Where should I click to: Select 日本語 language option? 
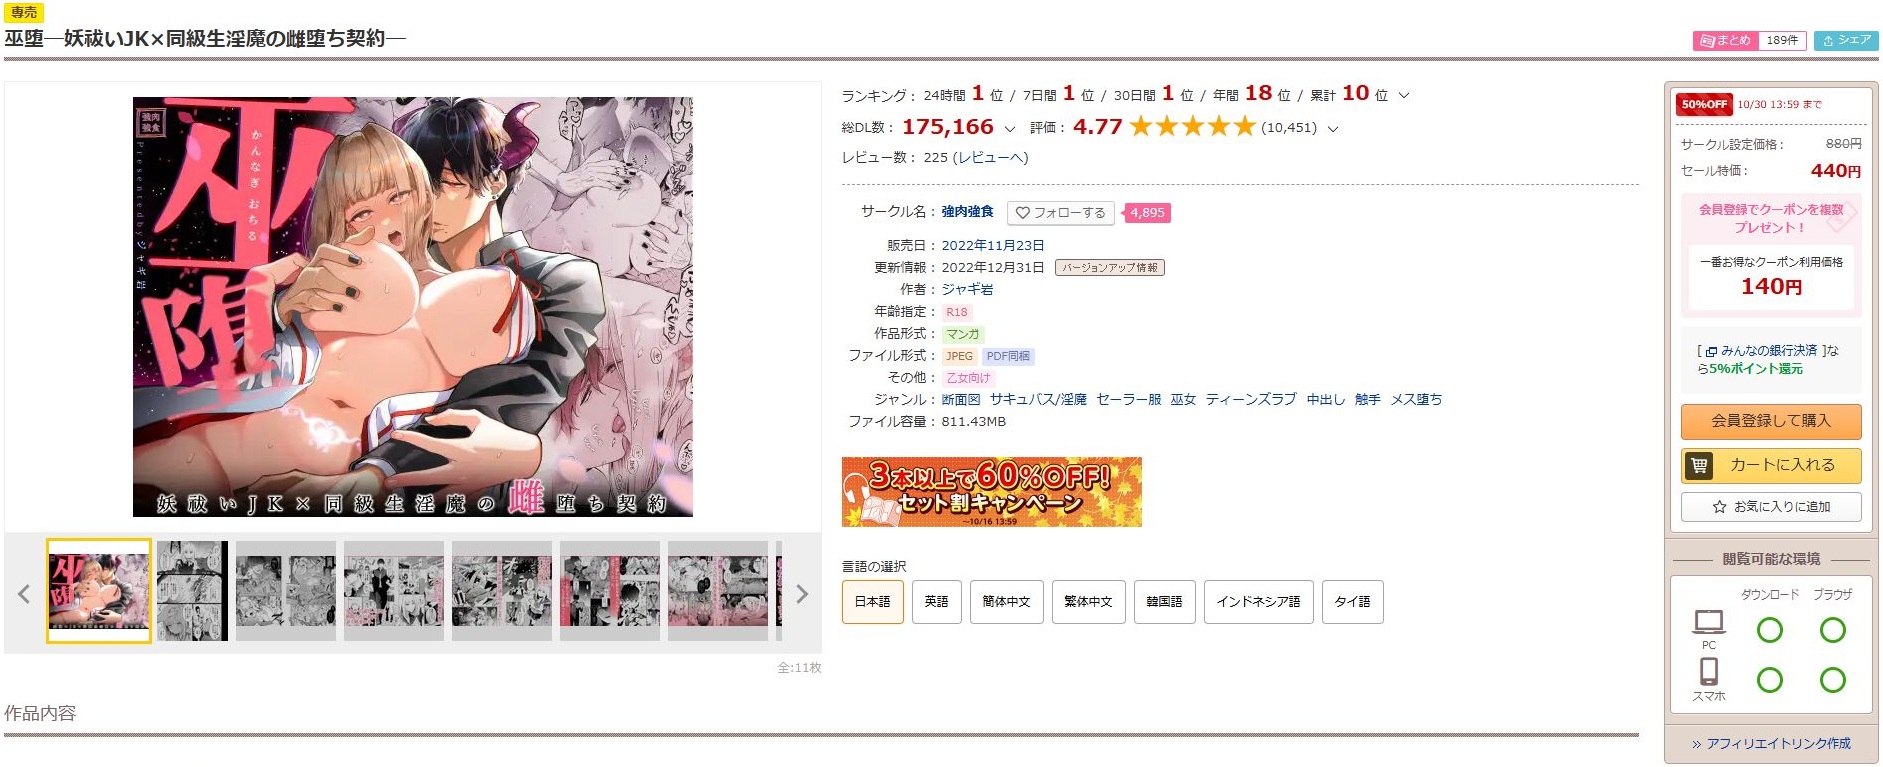tap(873, 602)
